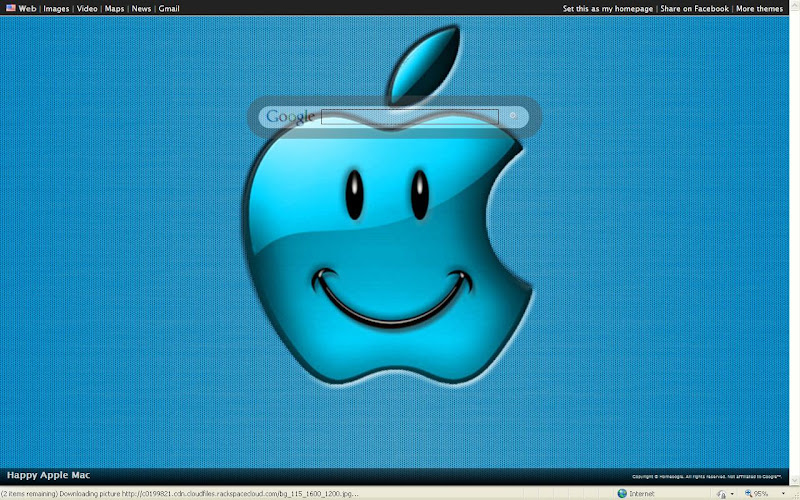800x500 pixels.
Task: Click the Google logo
Action: coord(290,117)
